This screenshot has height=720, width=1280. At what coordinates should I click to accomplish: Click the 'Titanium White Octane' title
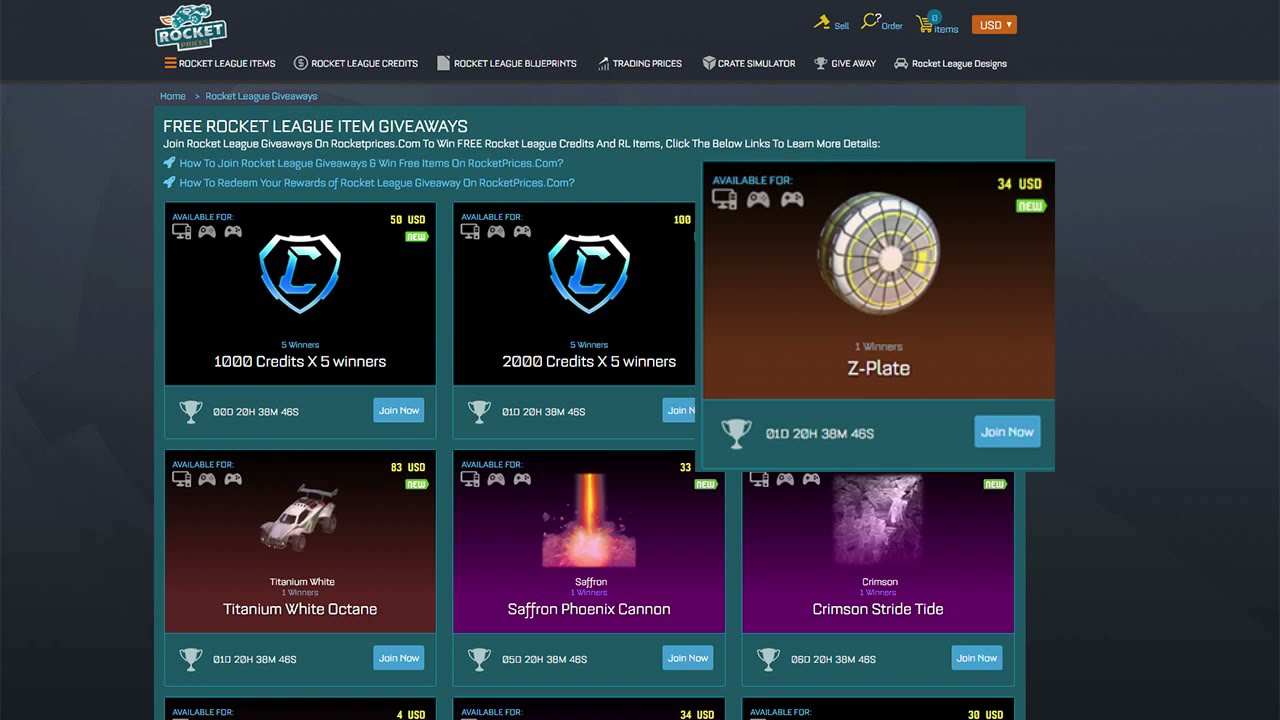pos(300,609)
